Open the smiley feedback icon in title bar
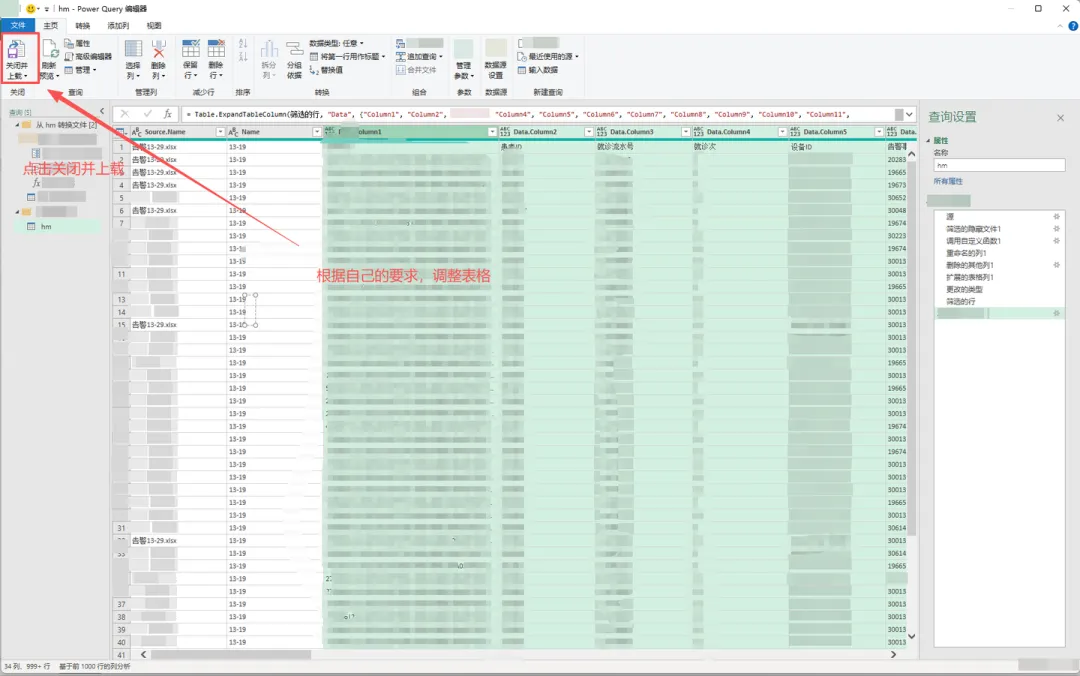 coord(30,8)
